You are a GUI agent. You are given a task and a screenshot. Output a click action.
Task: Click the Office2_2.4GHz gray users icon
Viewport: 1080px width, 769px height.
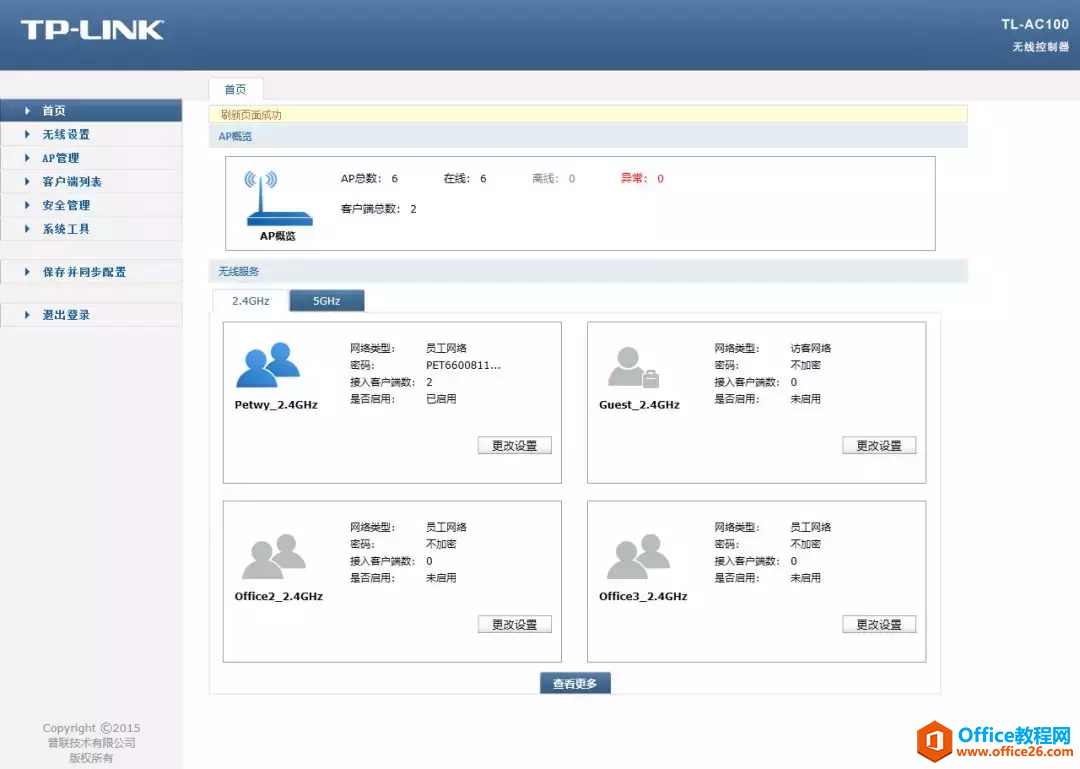pyautogui.click(x=274, y=557)
